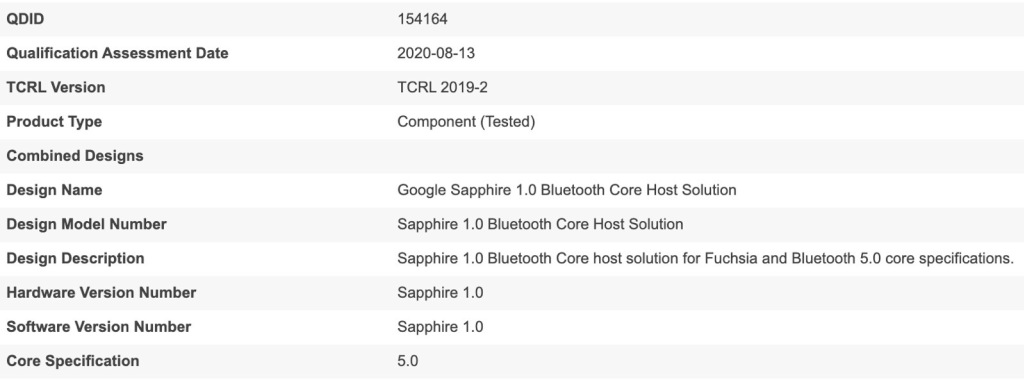Click the QDID value 154164

(422, 19)
